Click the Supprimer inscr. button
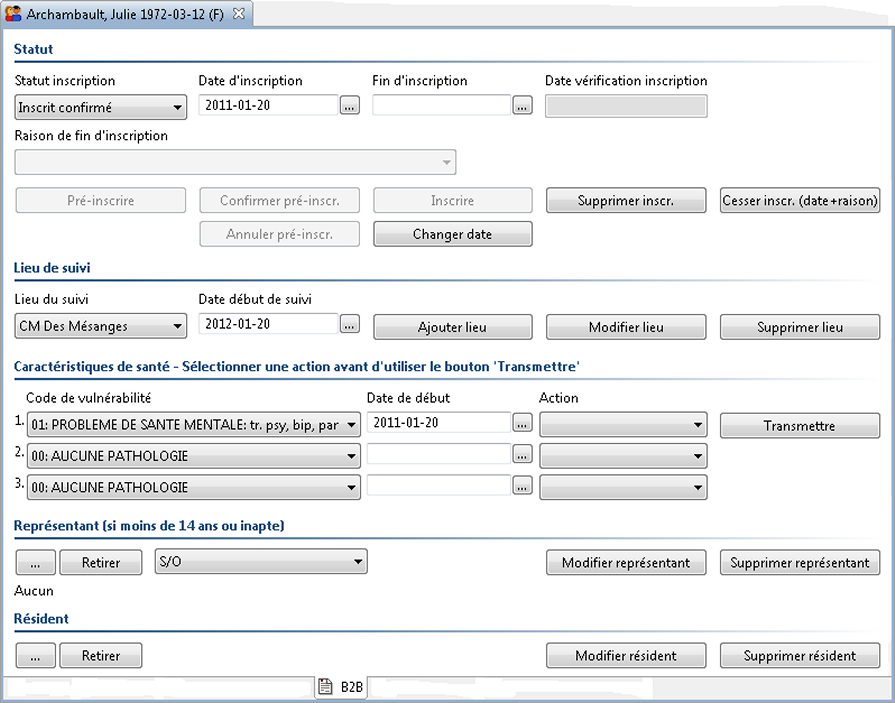This screenshot has width=895, height=703. 626,200
